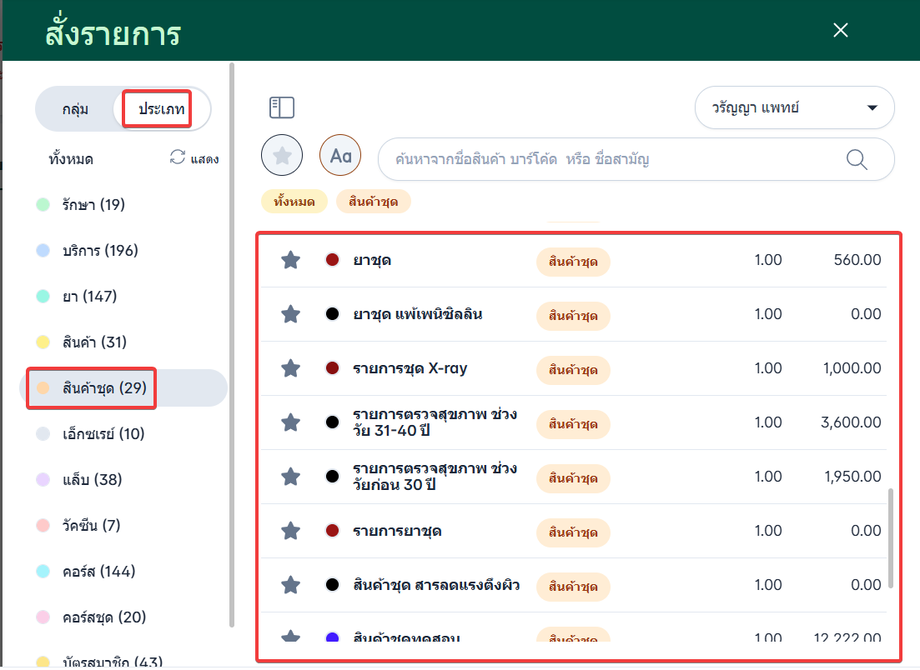Star the ยาชุด แพ้เพนิซิลลิน row
Image resolution: width=920 pixels, height=670 pixels.
(290, 314)
